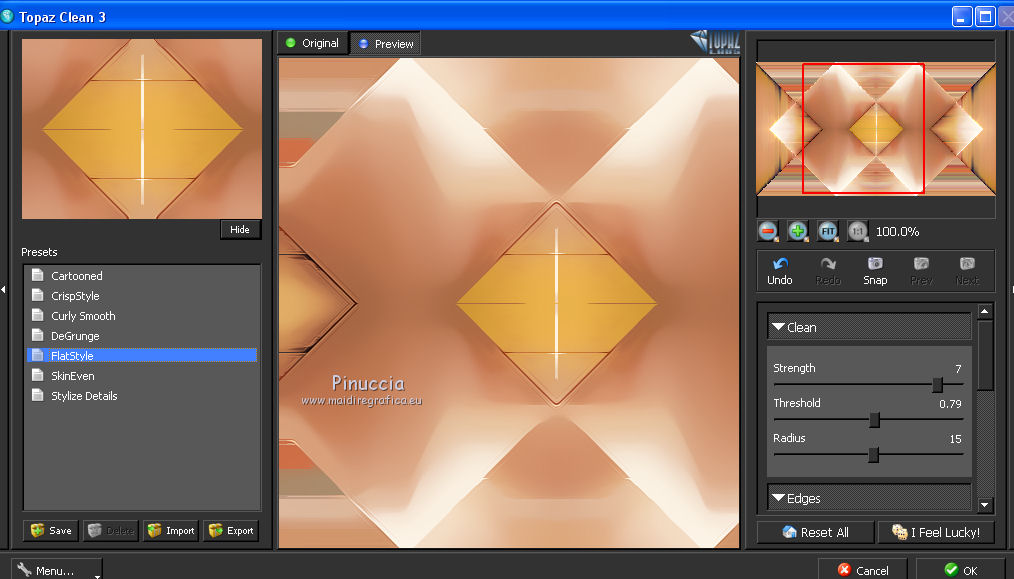Collapse the Edges settings section
The height and width of the screenshot is (579, 1014).
click(869, 498)
